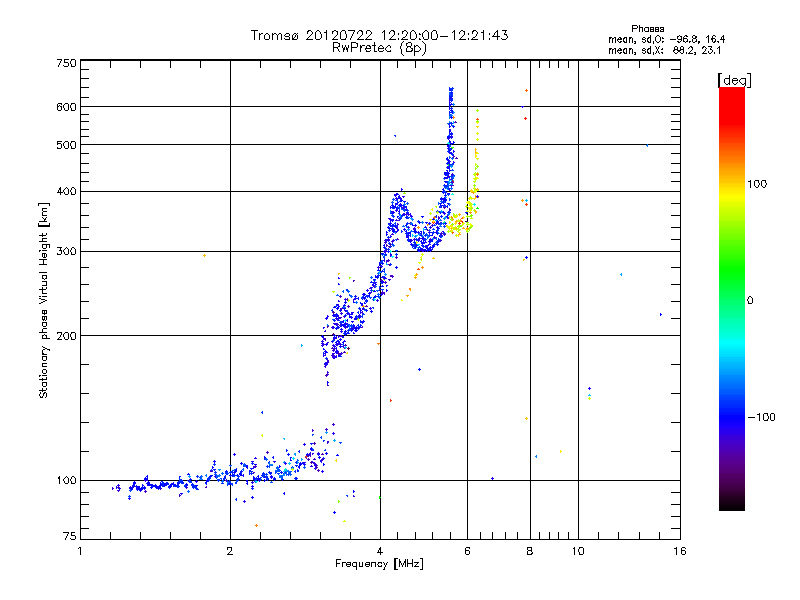The width and height of the screenshot is (800, 600).
Task: Click the 'RwPretec (8p)' subtitle
Action: (x=379, y=48)
